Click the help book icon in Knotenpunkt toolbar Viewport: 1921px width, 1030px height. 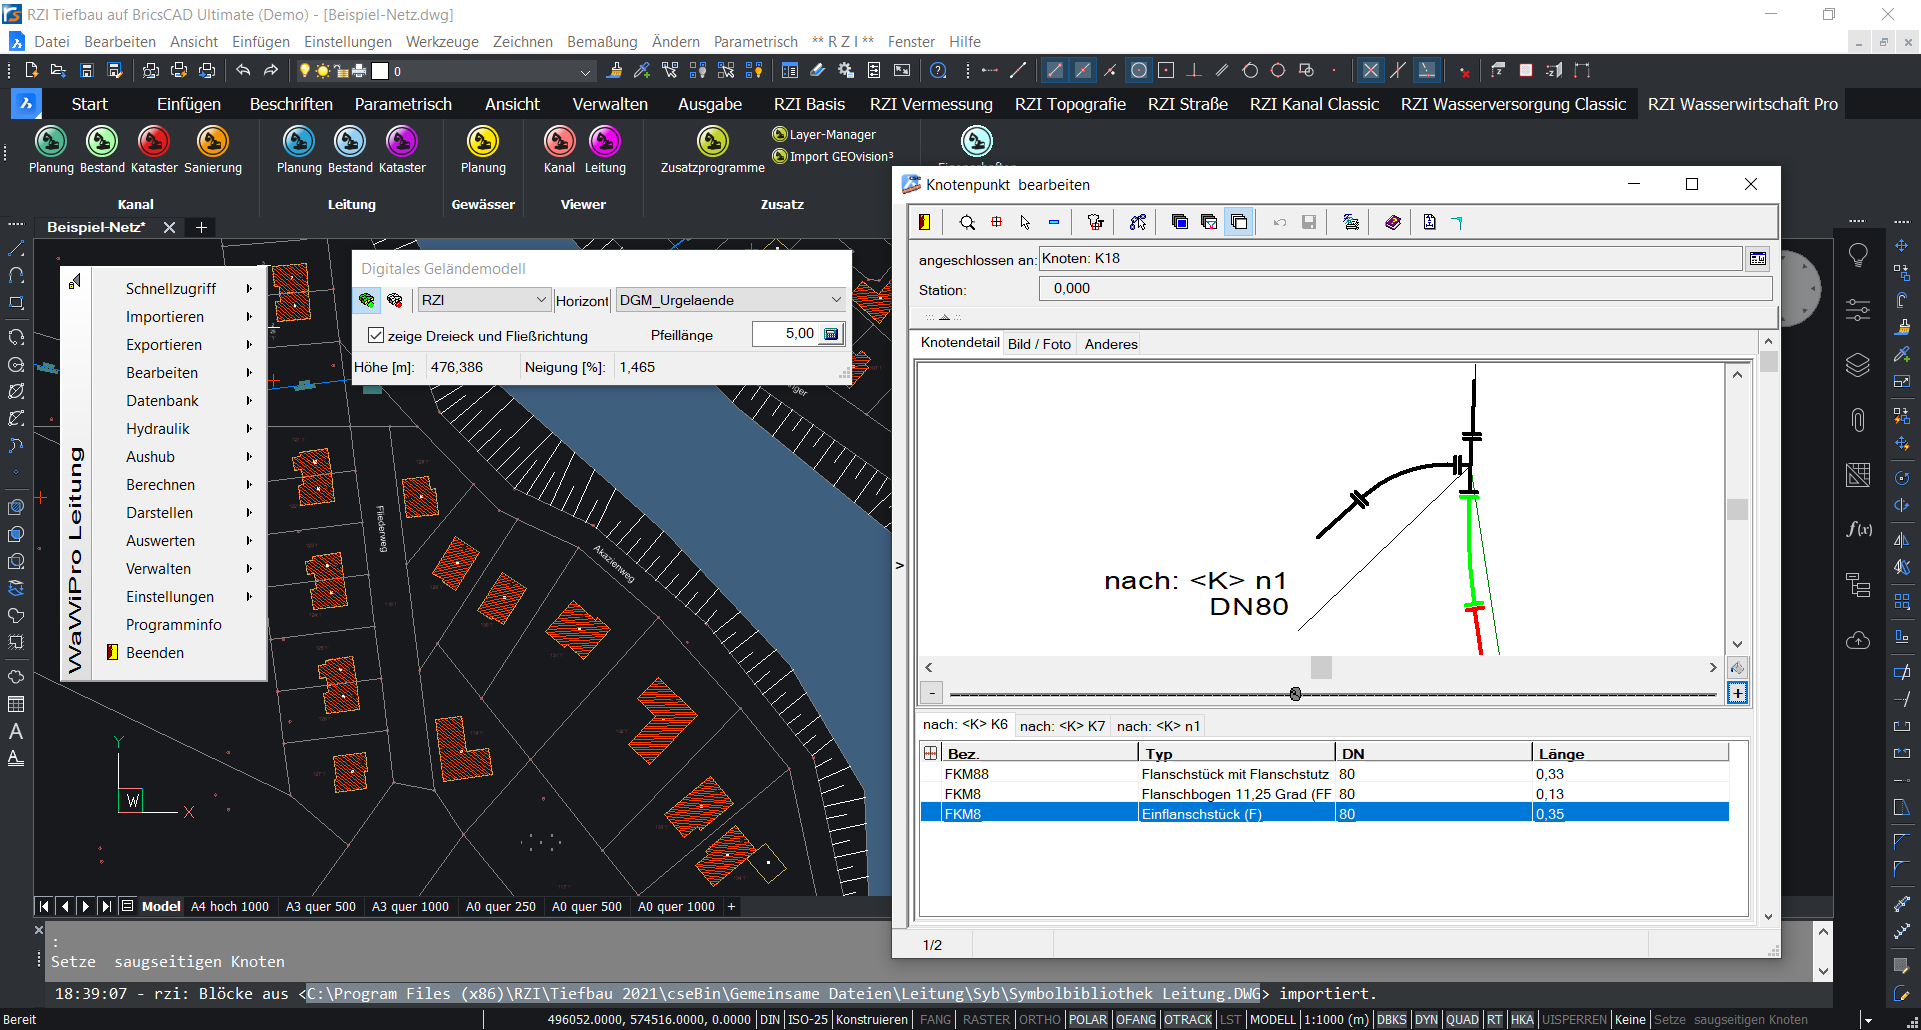click(1393, 222)
